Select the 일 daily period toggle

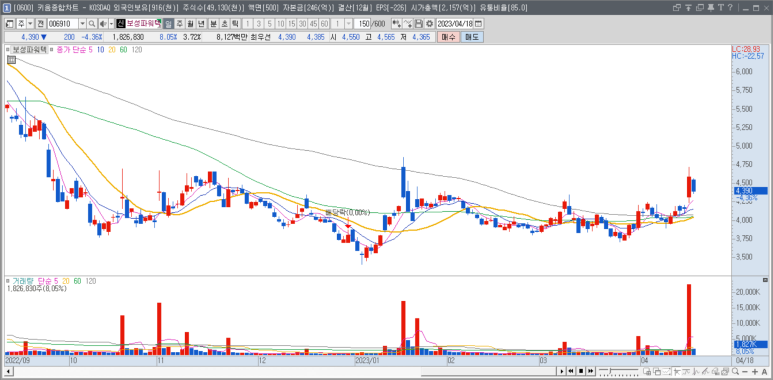[168, 24]
